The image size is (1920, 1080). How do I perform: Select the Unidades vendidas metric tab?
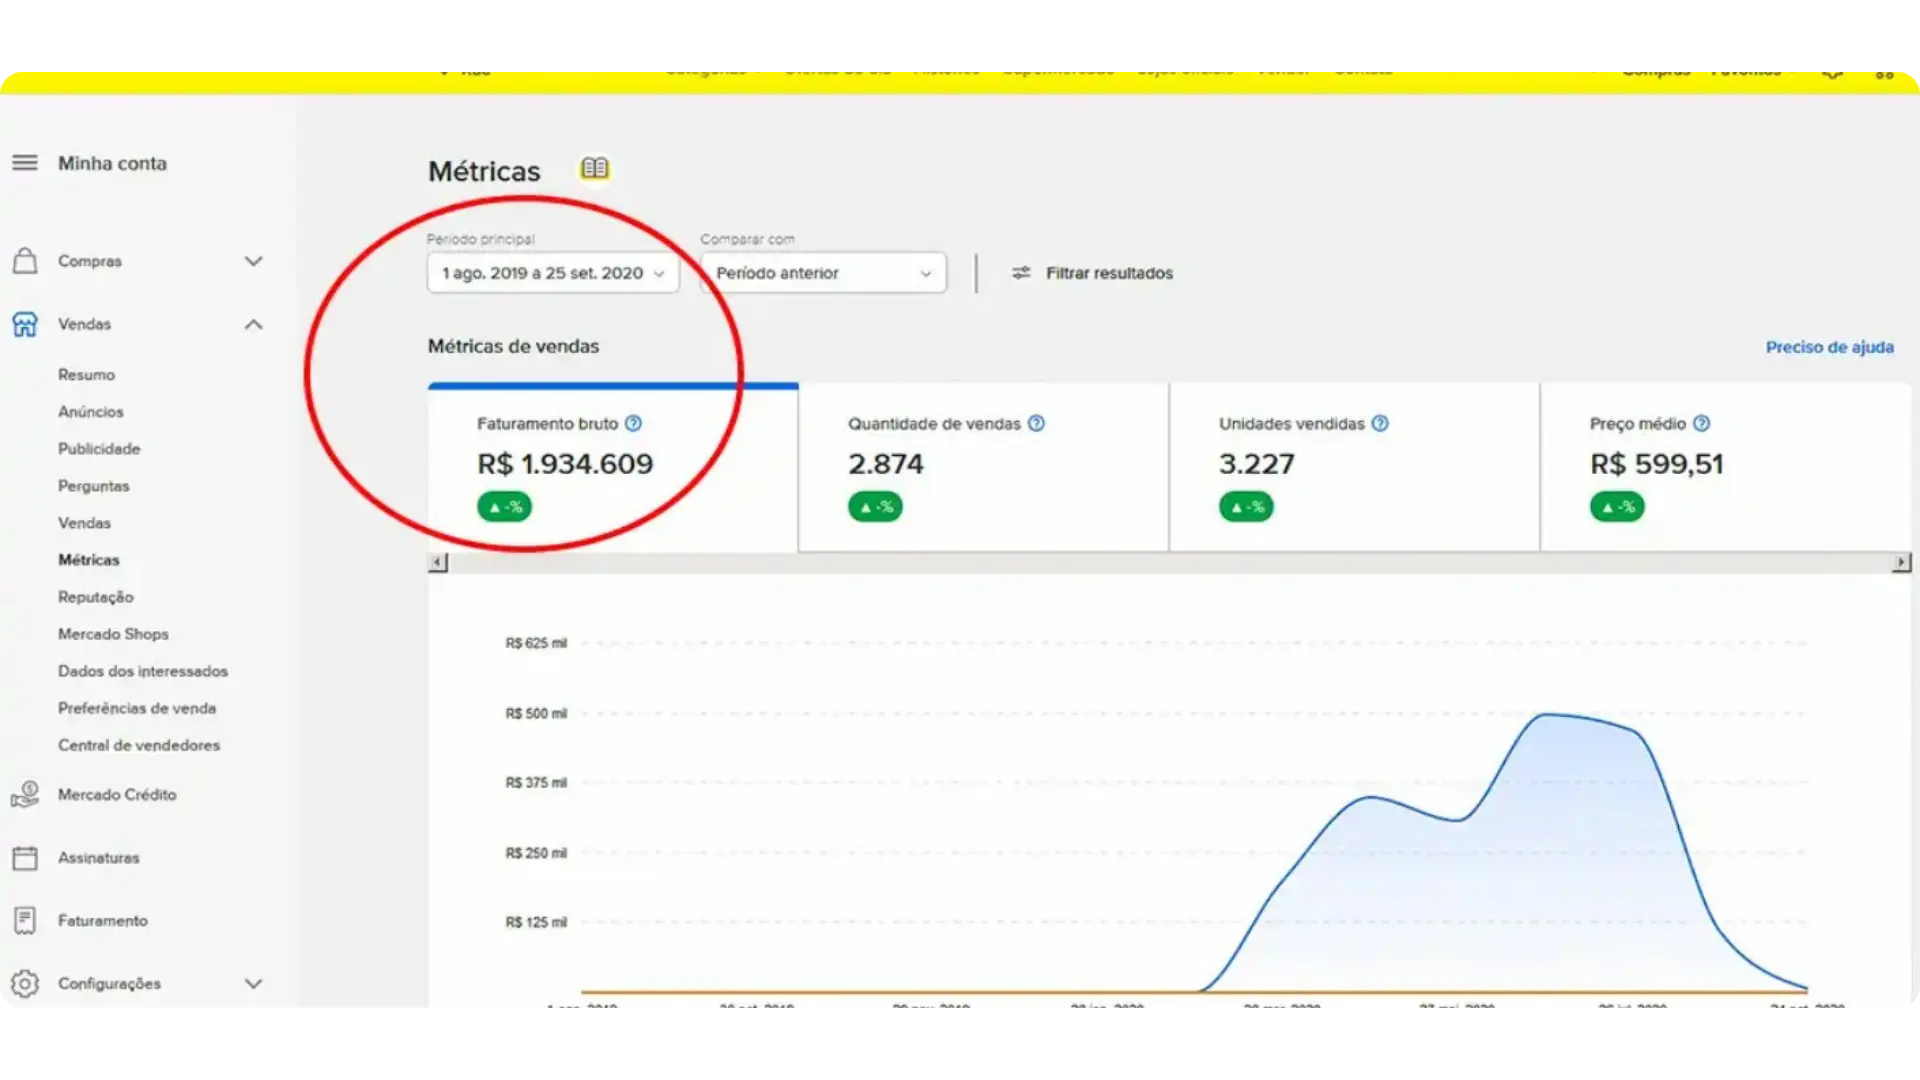[x=1354, y=465]
